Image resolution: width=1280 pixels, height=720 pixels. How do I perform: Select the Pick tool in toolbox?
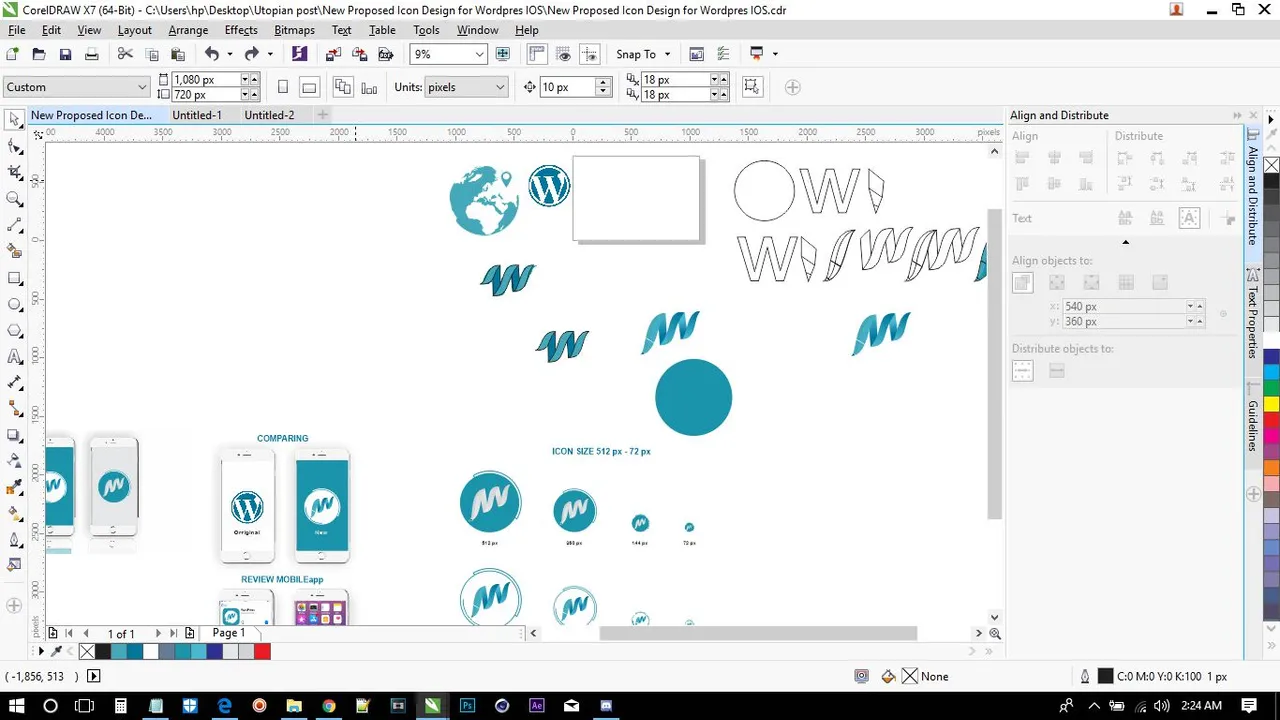click(15, 120)
